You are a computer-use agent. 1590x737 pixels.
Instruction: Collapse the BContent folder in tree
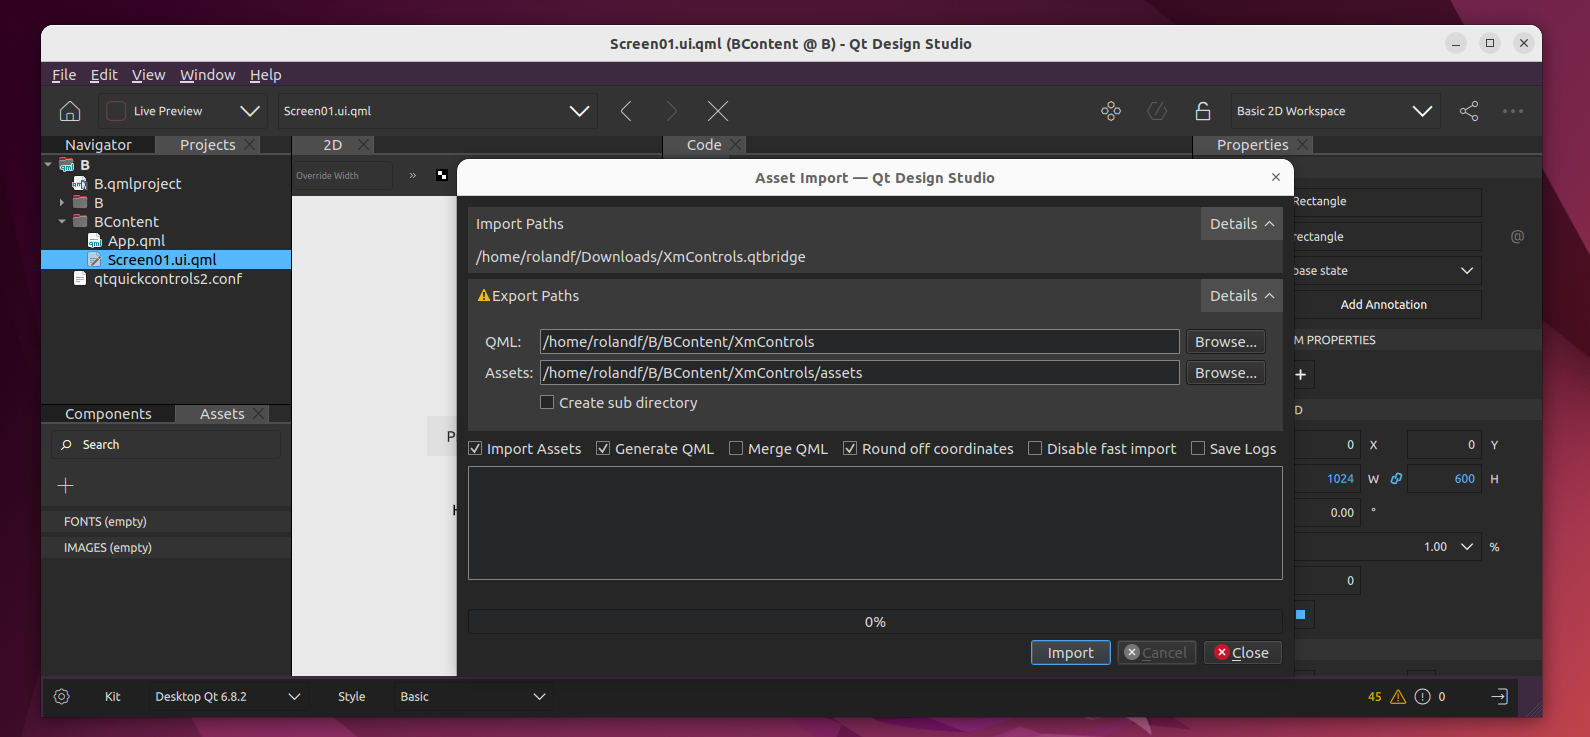coord(62,222)
